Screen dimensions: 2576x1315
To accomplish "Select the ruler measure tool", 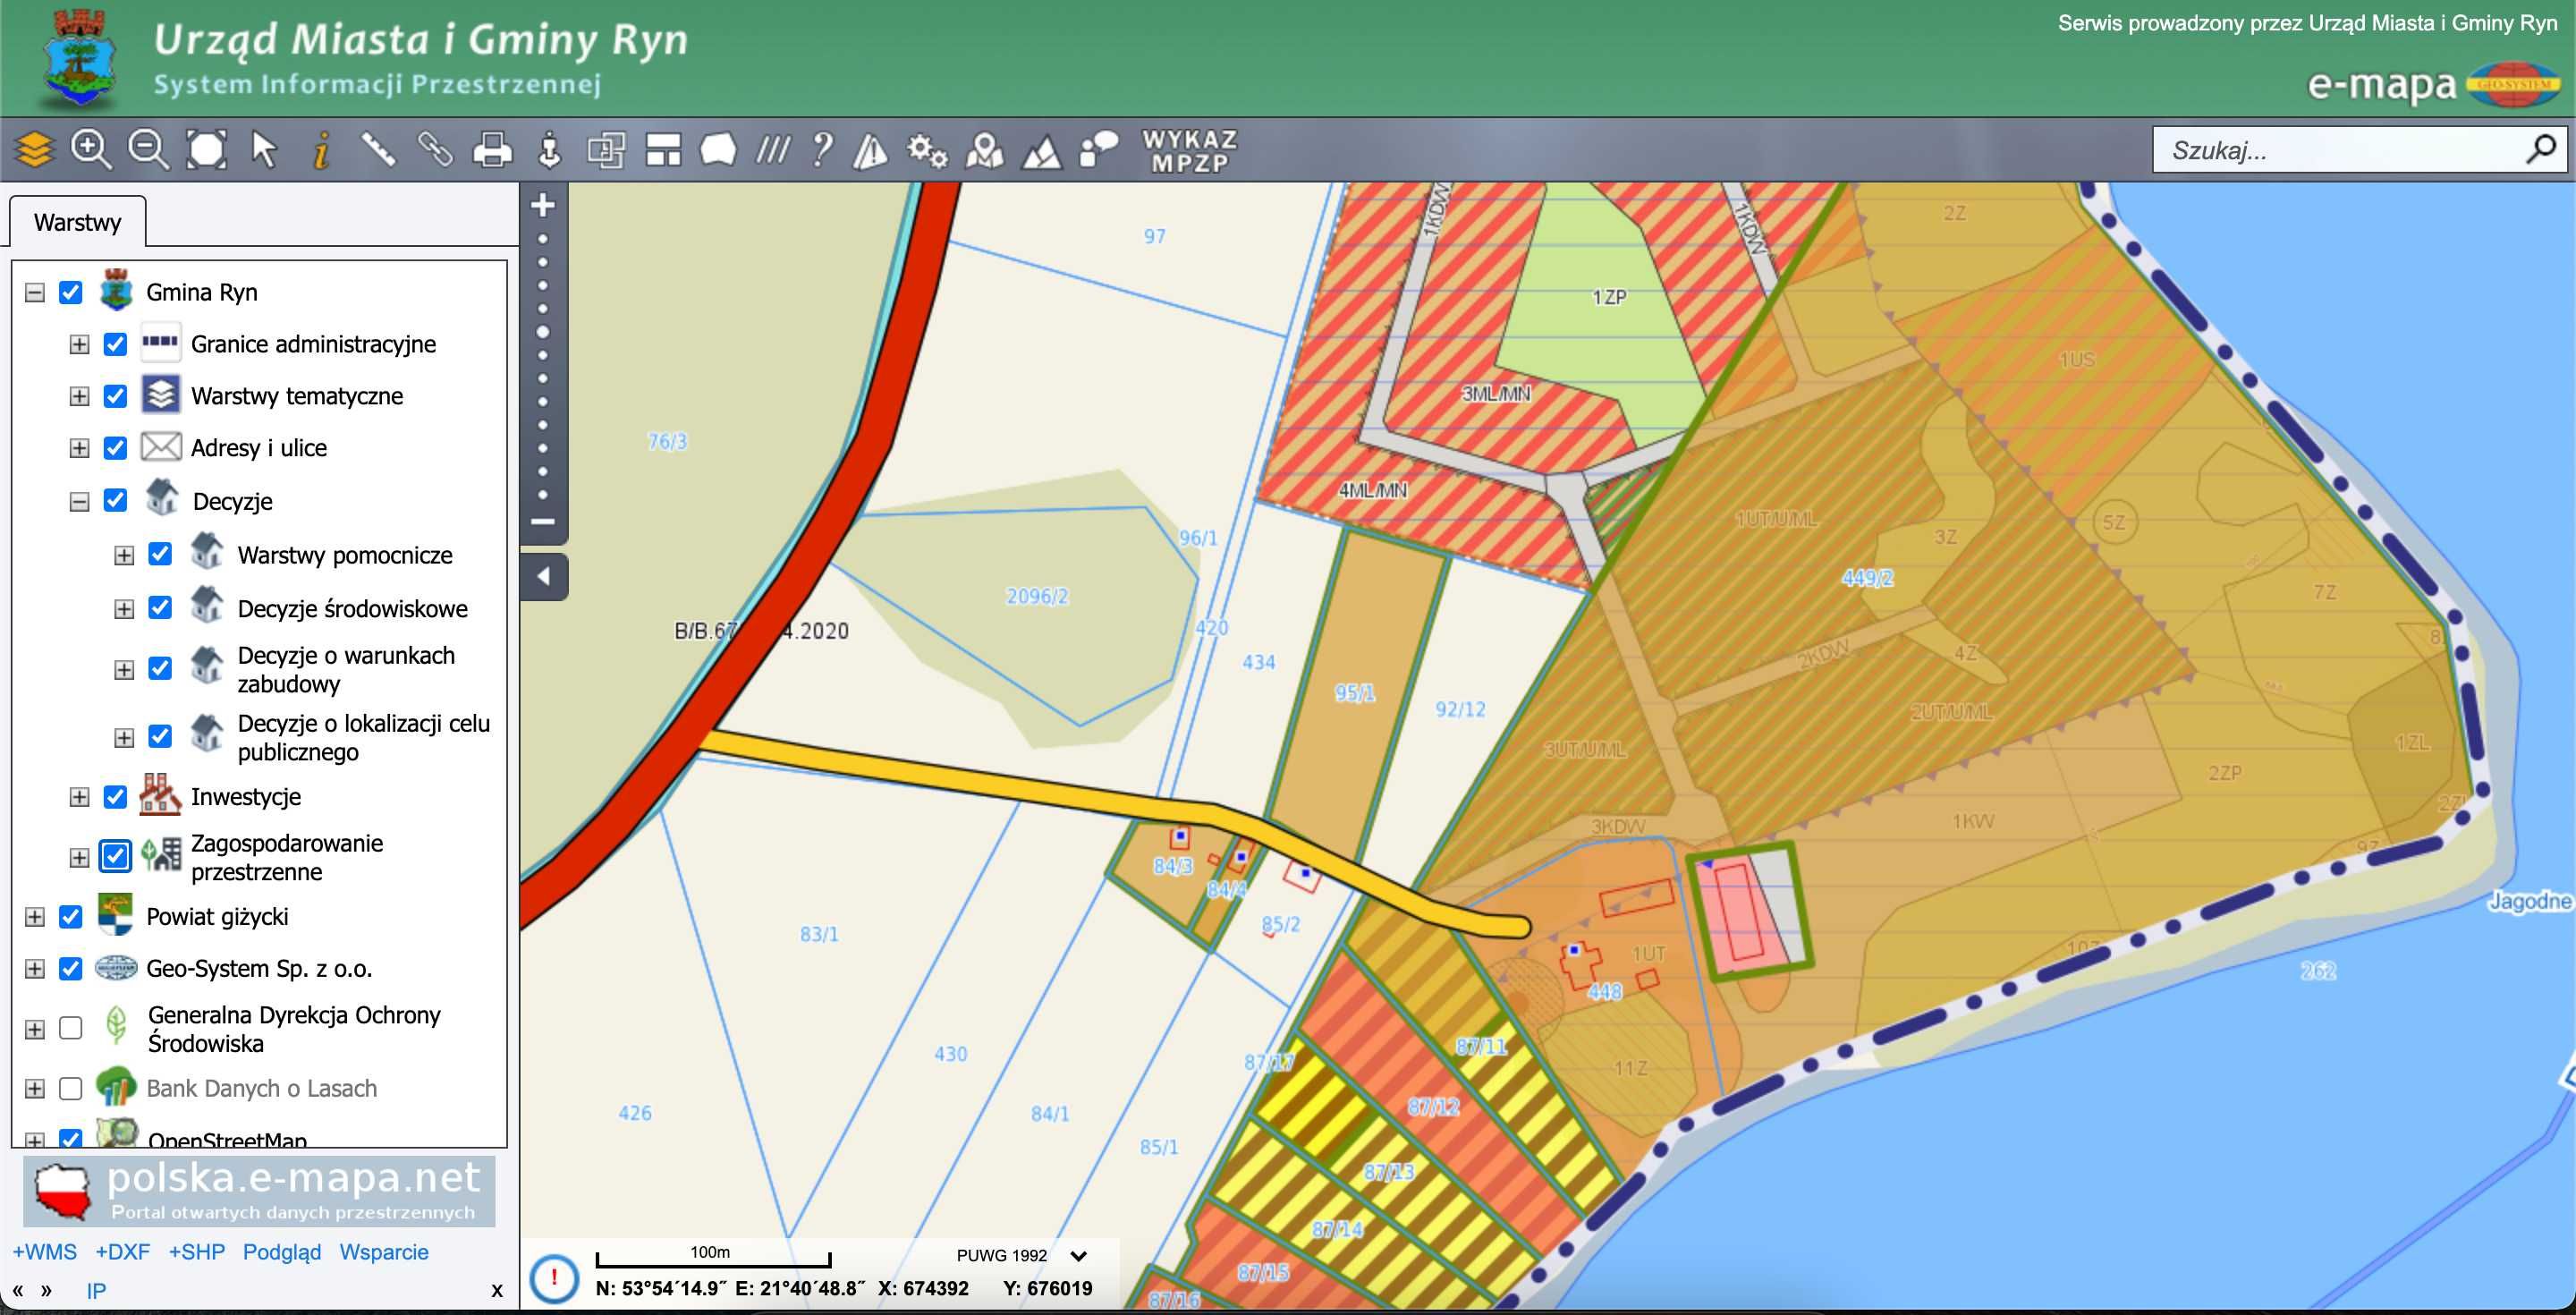I will pos(378,150).
